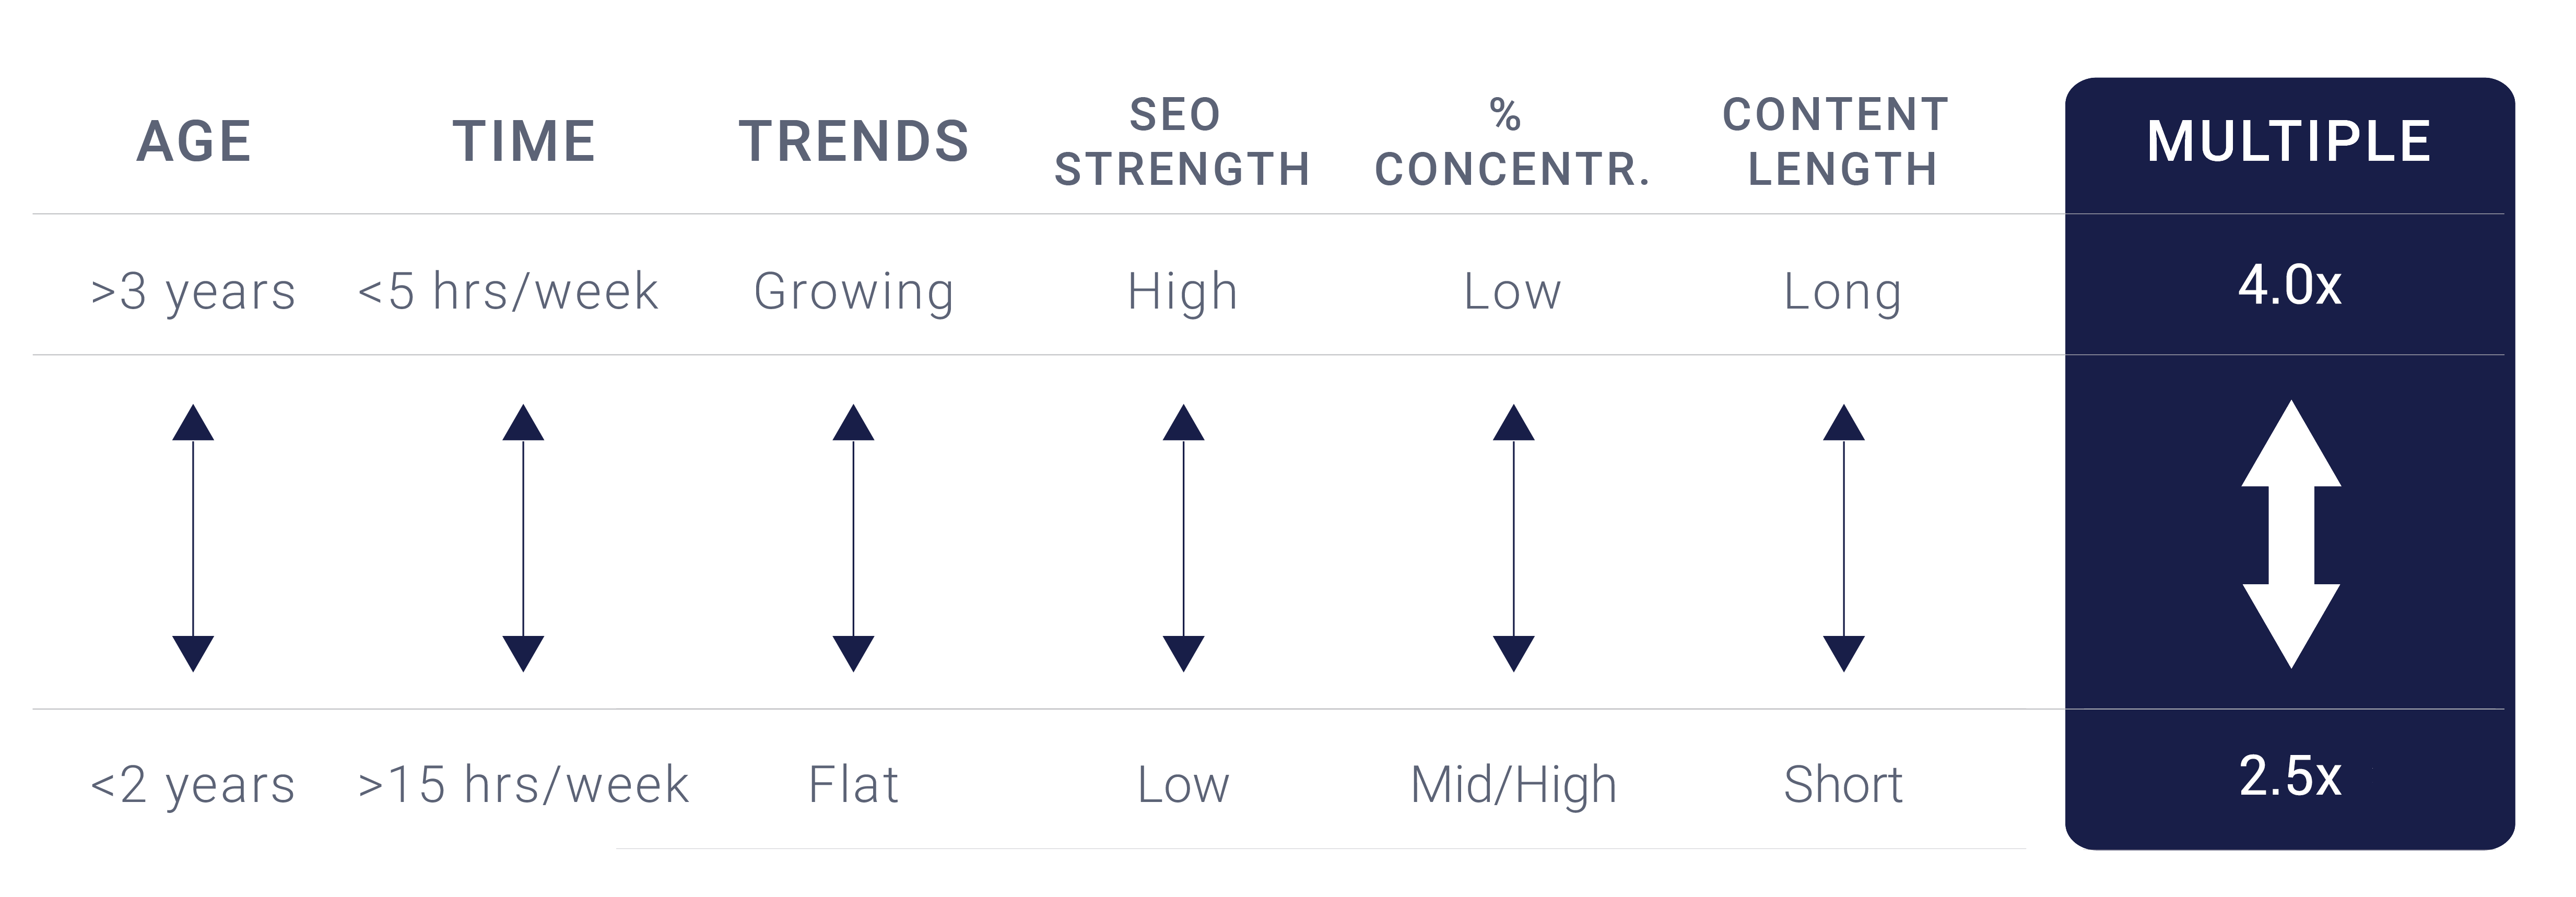Click the ">3 years" cell
Image resolution: width=2576 pixels, height=897 pixels.
(x=193, y=292)
